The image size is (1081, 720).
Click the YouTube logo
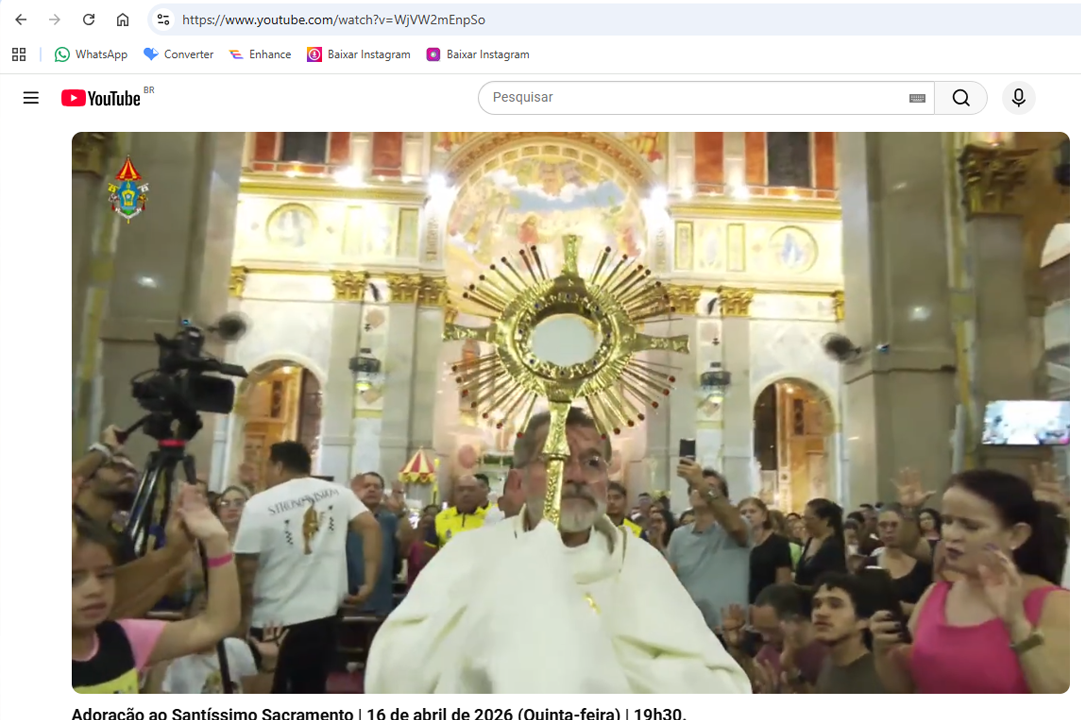(101, 98)
